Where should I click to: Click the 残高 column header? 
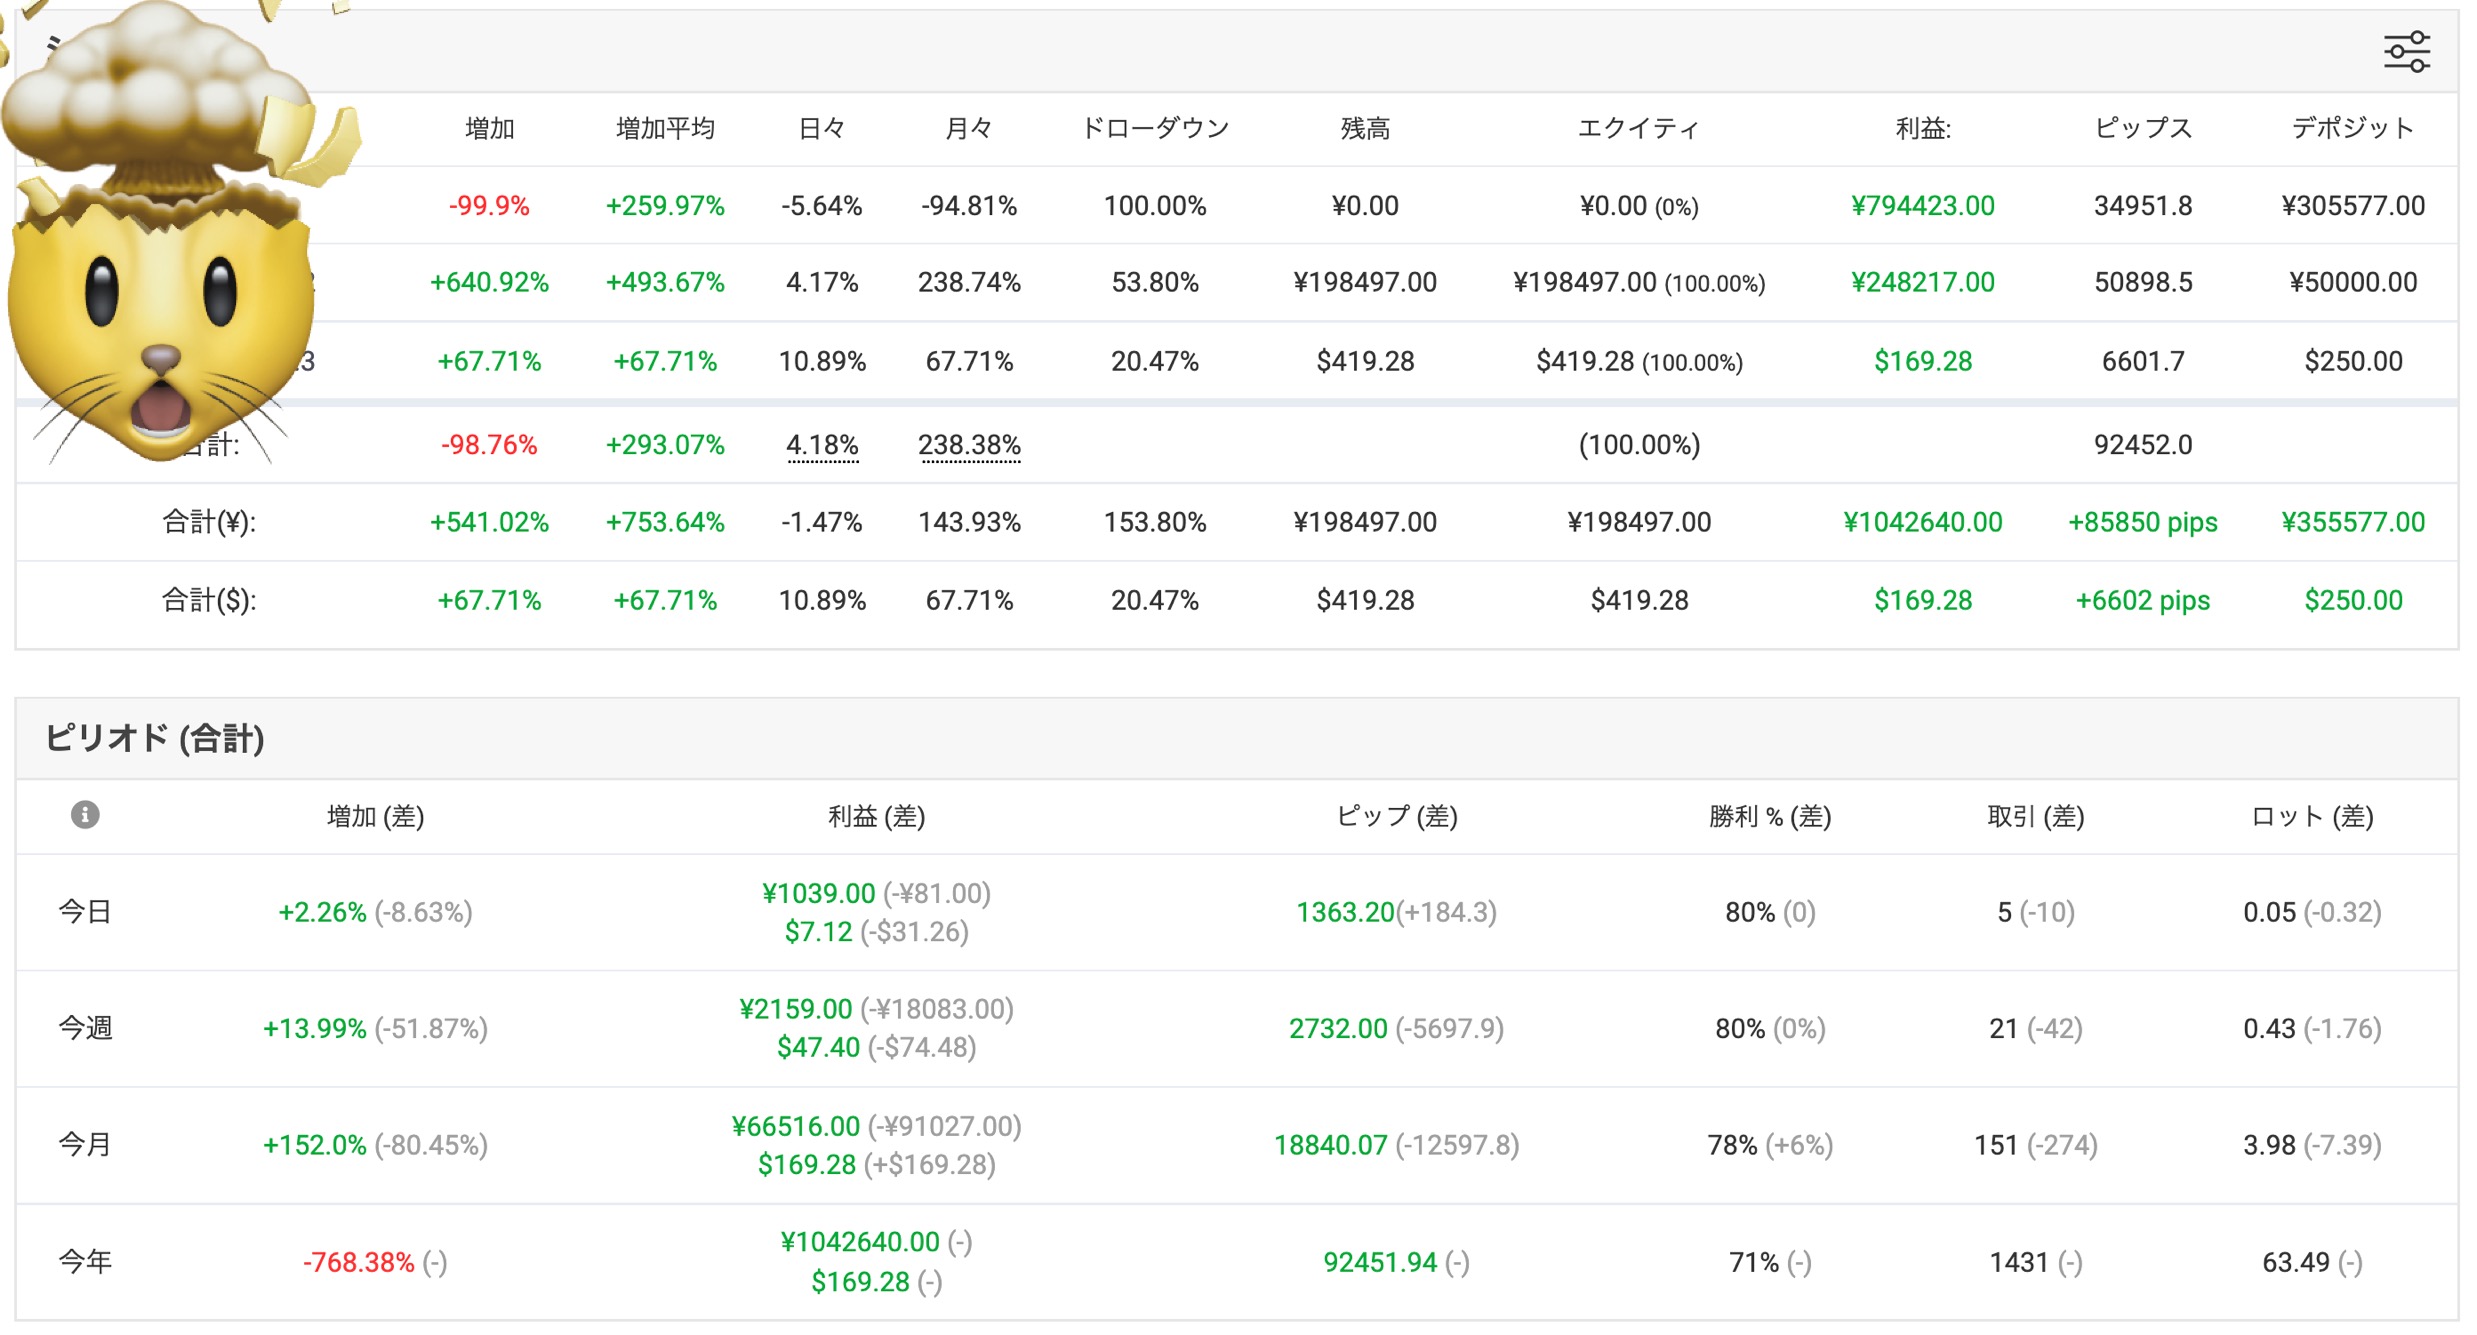tap(1365, 128)
